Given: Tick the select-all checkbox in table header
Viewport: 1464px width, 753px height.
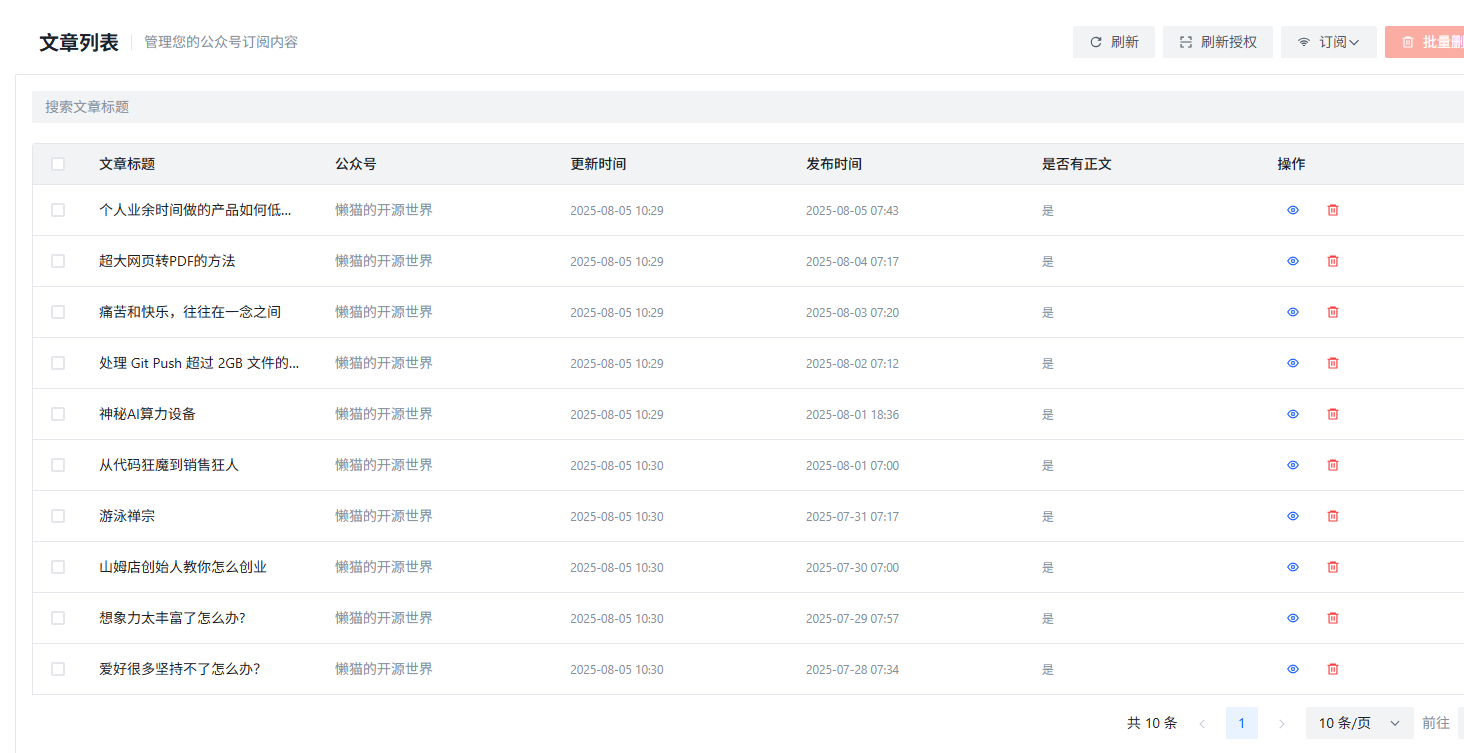Looking at the screenshot, I should (58, 164).
